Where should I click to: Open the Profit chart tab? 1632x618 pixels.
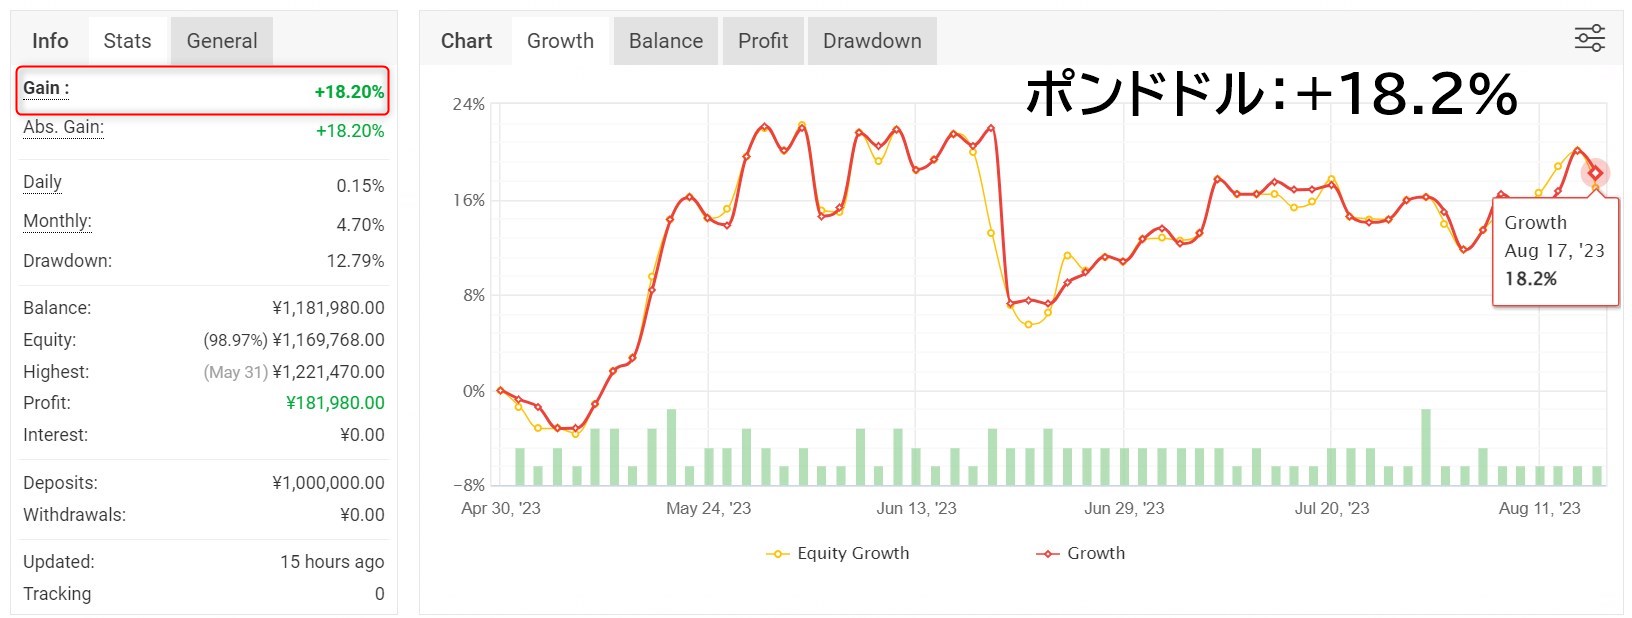click(x=763, y=41)
